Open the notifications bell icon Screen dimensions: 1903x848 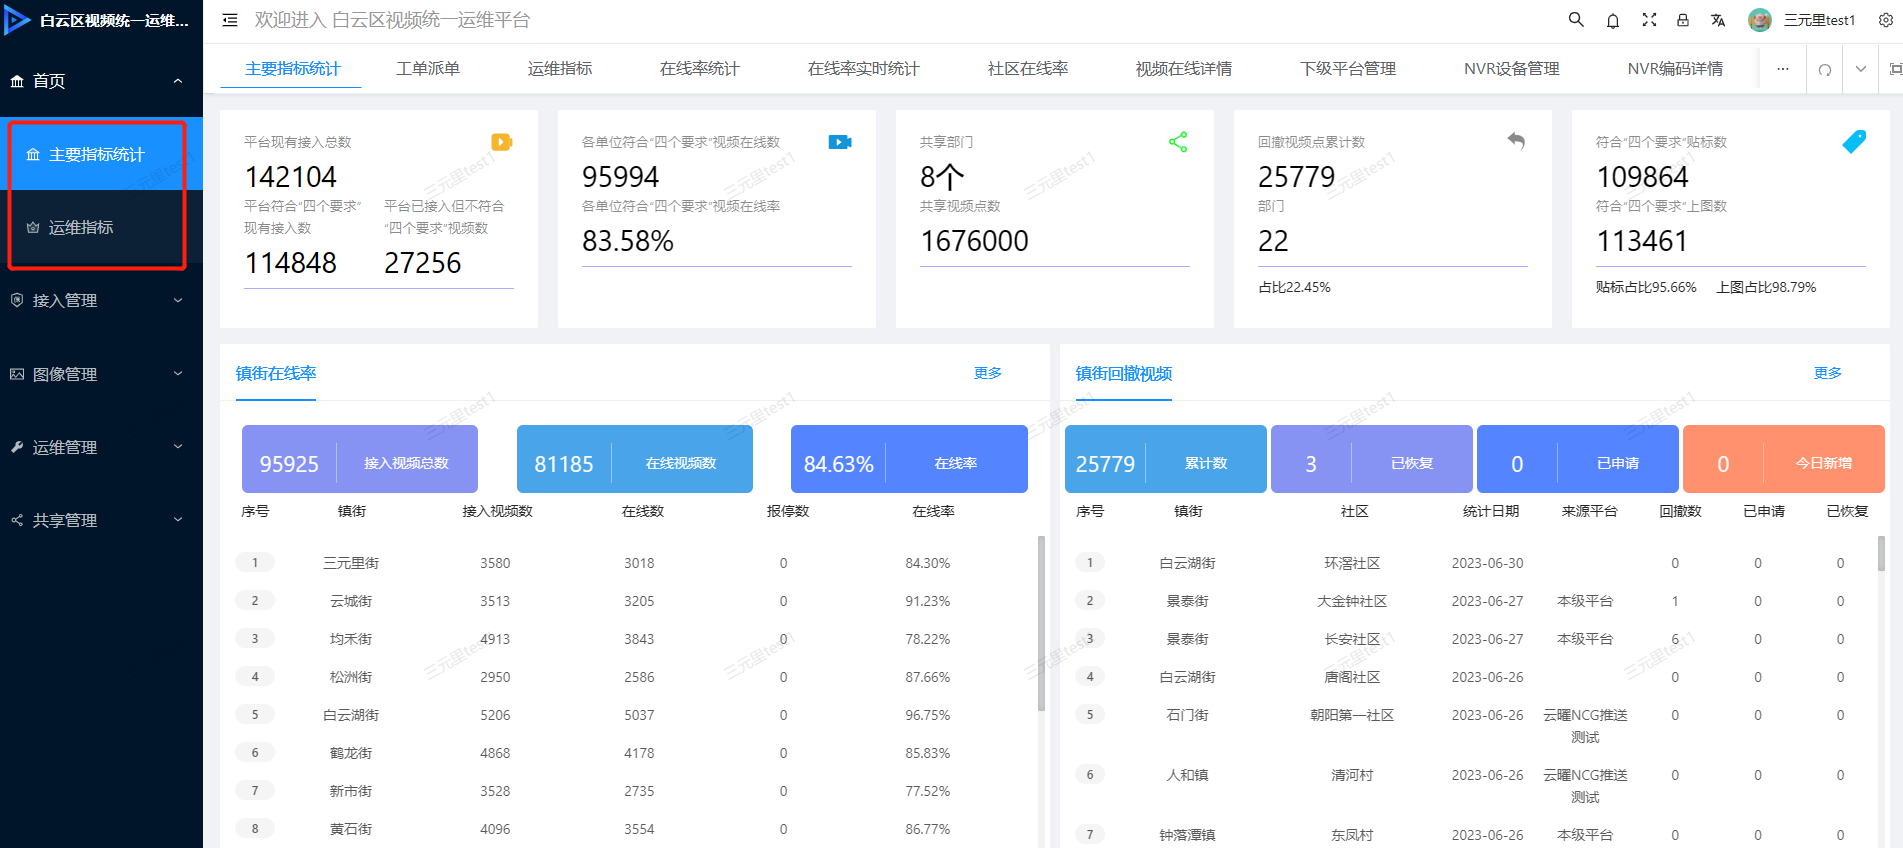tap(1613, 20)
